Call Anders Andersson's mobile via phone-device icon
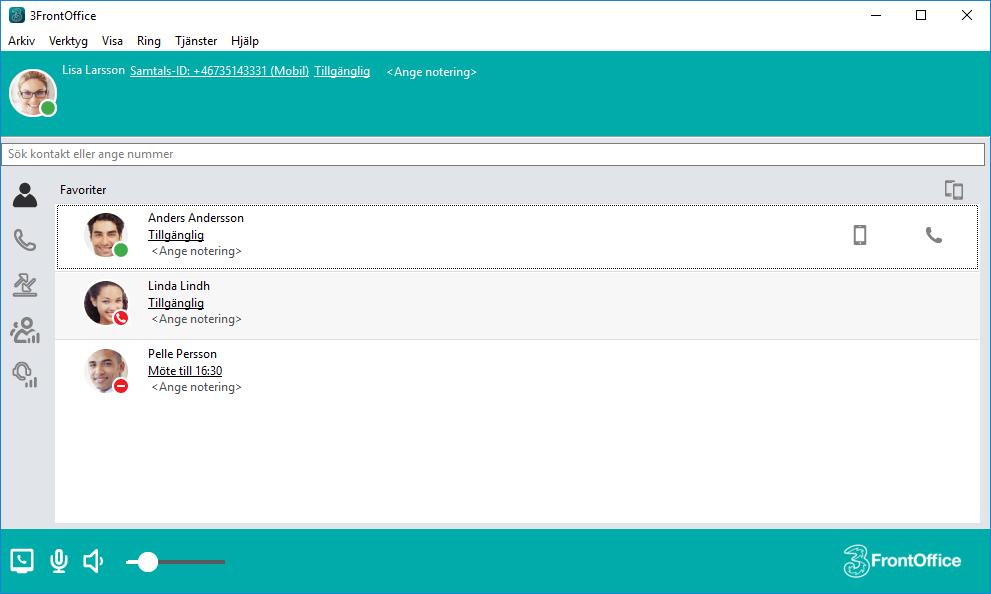Image resolution: width=991 pixels, height=594 pixels. 860,235
